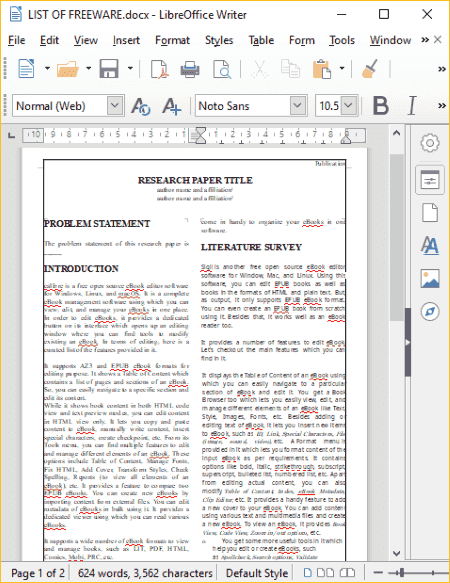
Task: Click the tab stop type selector on ruler
Action: [12, 135]
